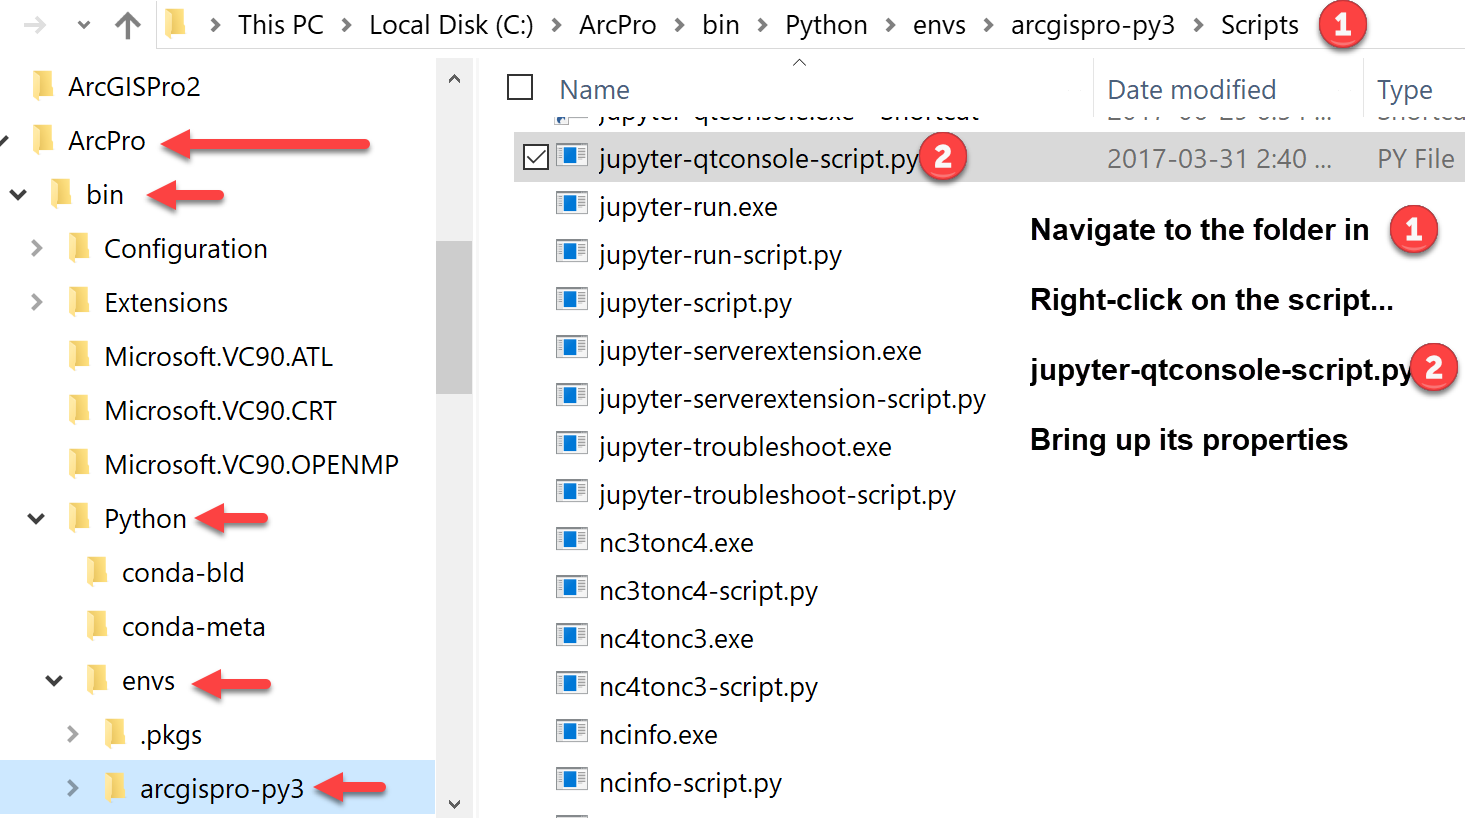Click the tree scrollbar up arrow
This screenshot has height=820, width=1465.
click(x=454, y=78)
